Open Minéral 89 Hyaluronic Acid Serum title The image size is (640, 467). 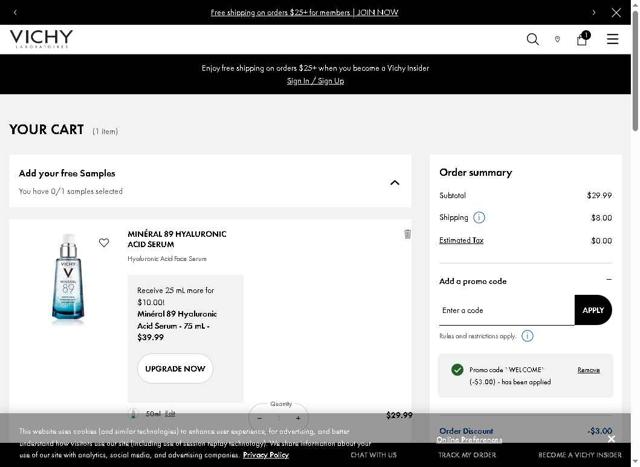(177, 239)
